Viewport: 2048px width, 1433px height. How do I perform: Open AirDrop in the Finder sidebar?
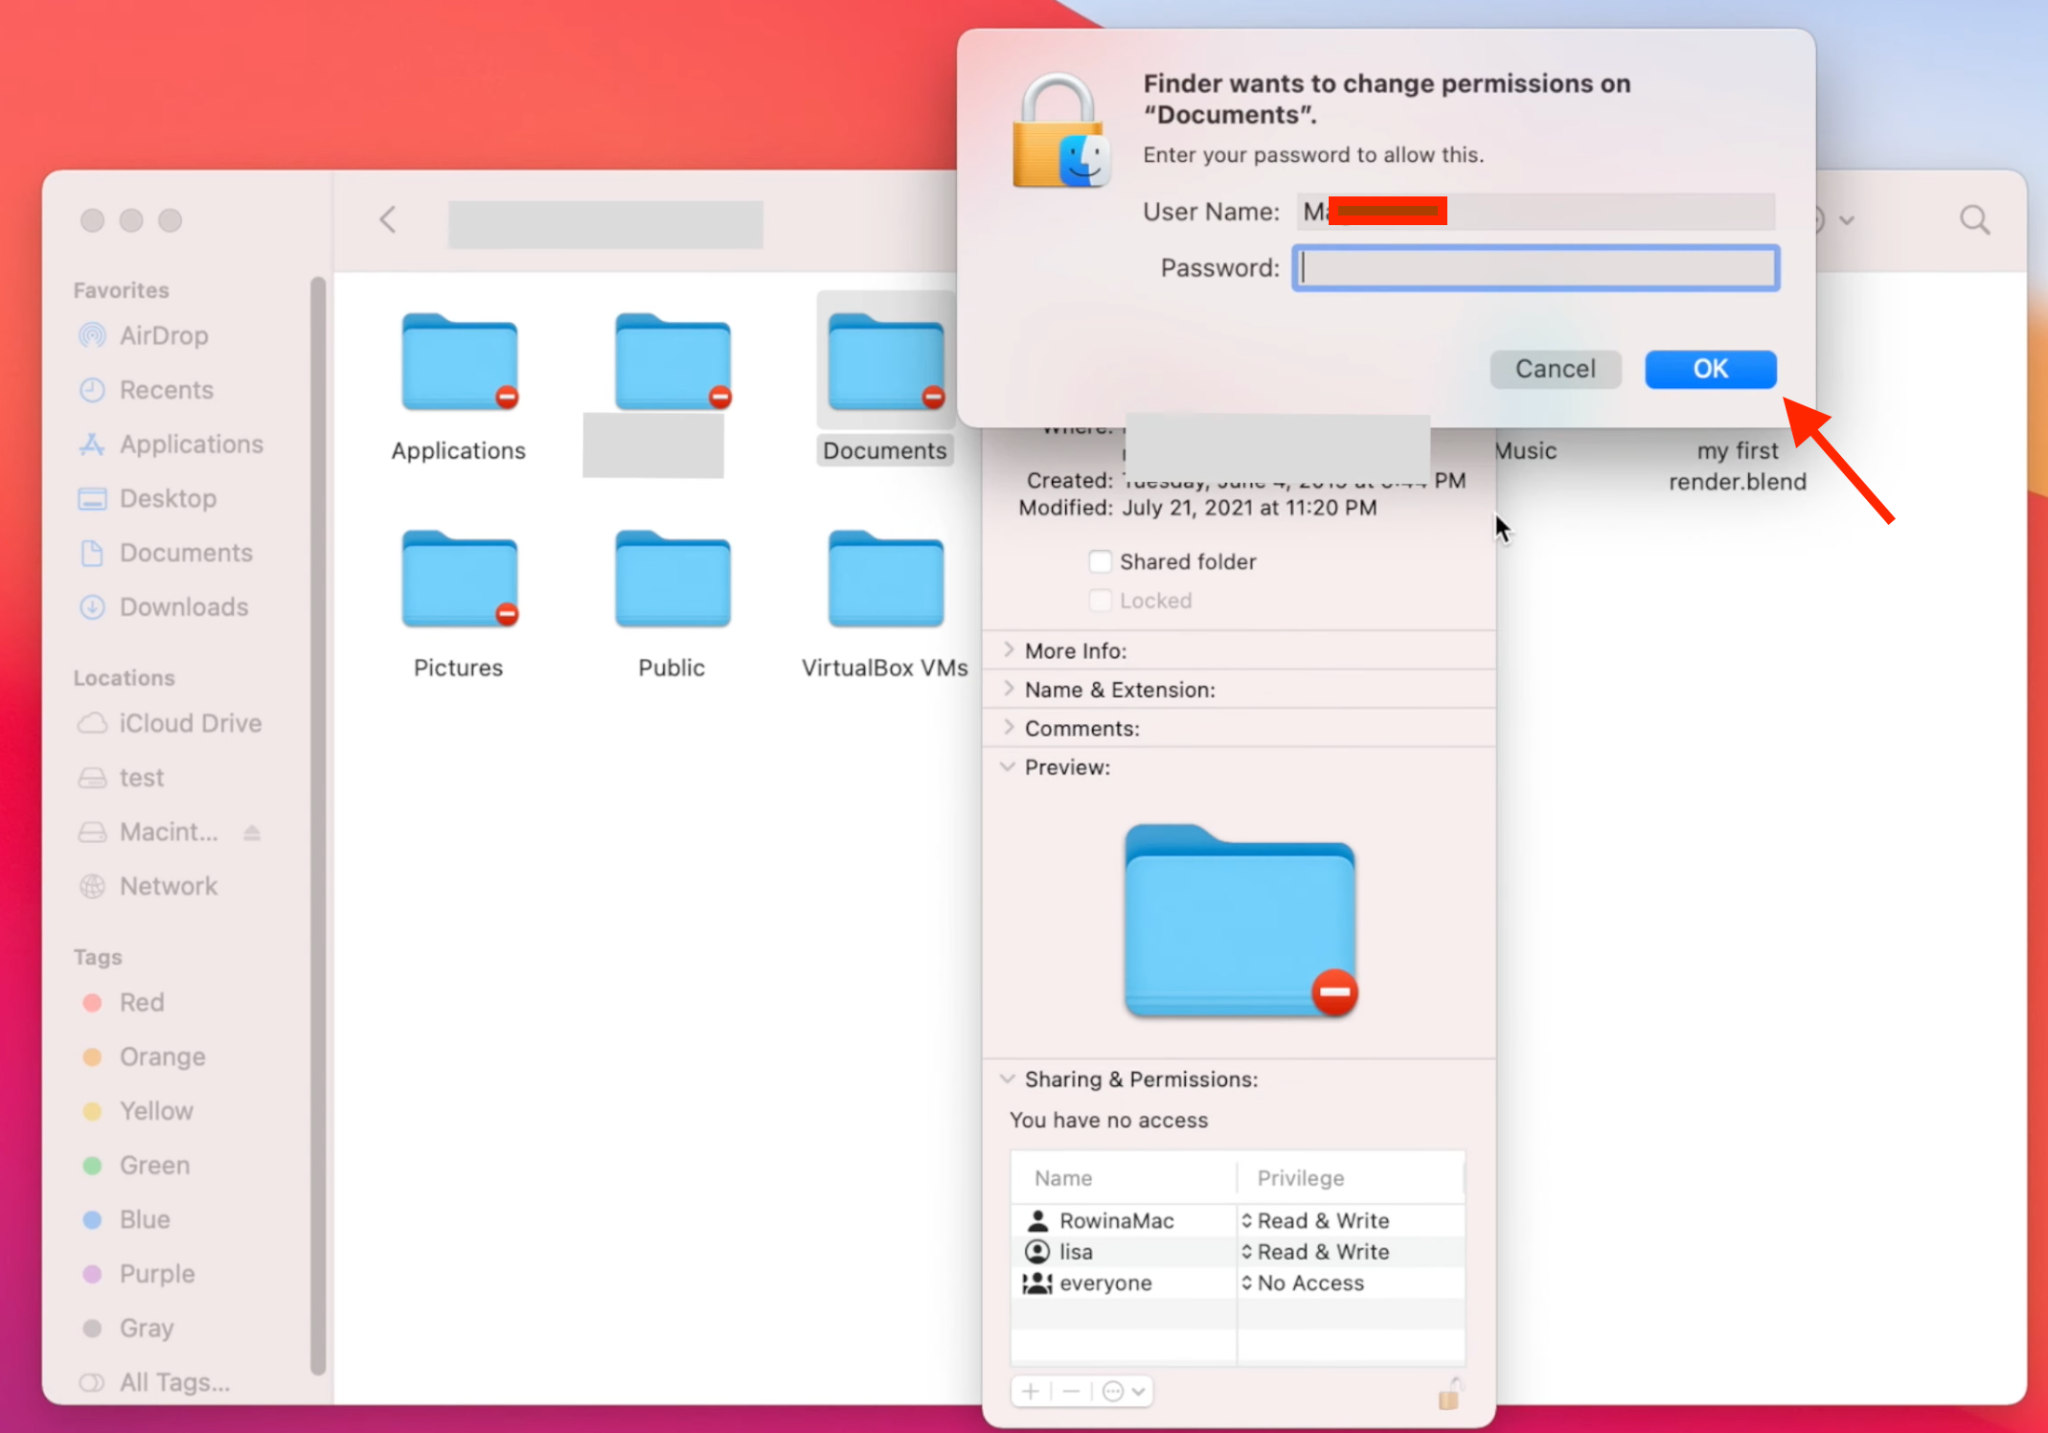point(163,335)
